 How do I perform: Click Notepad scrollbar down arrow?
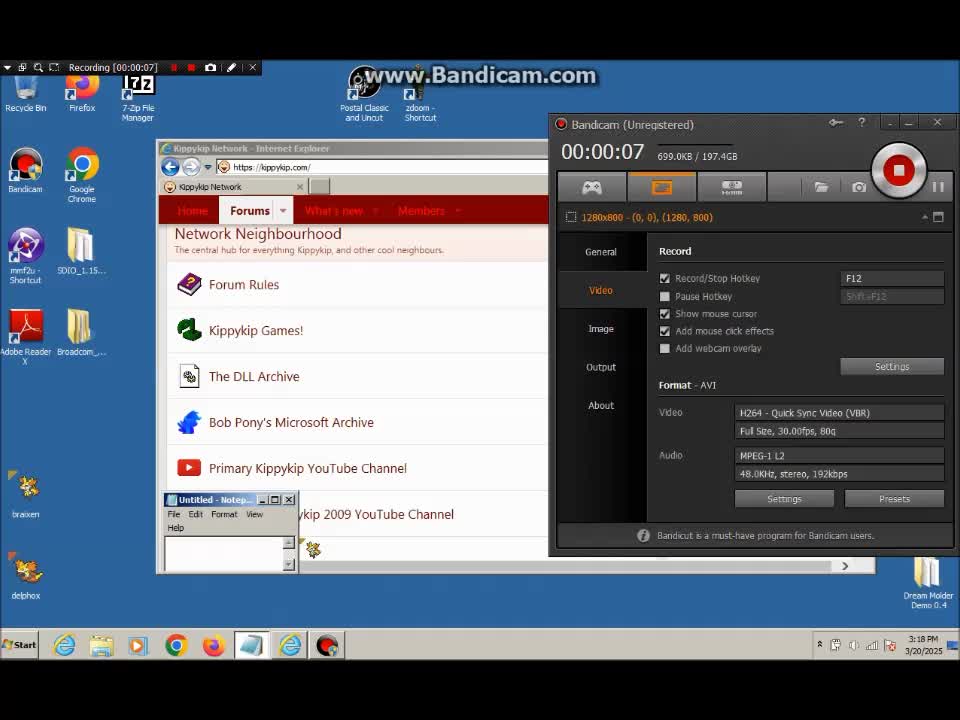288,564
